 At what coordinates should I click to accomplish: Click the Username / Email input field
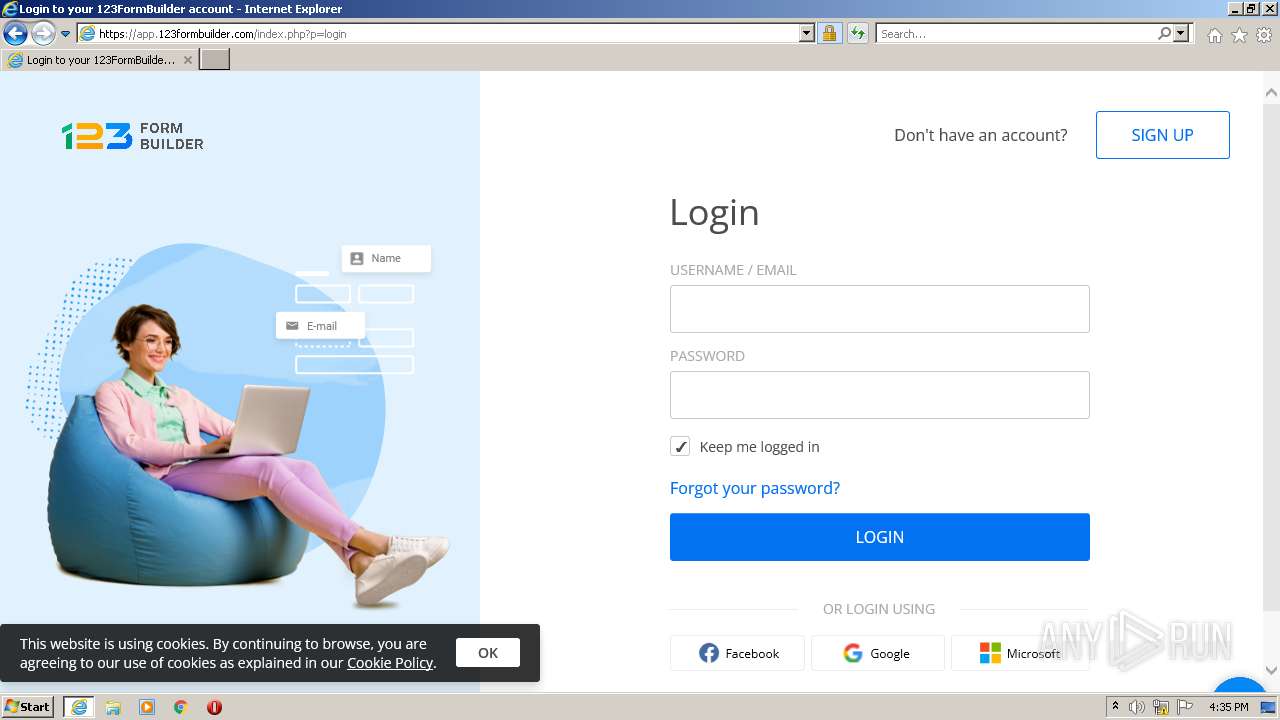(x=879, y=309)
